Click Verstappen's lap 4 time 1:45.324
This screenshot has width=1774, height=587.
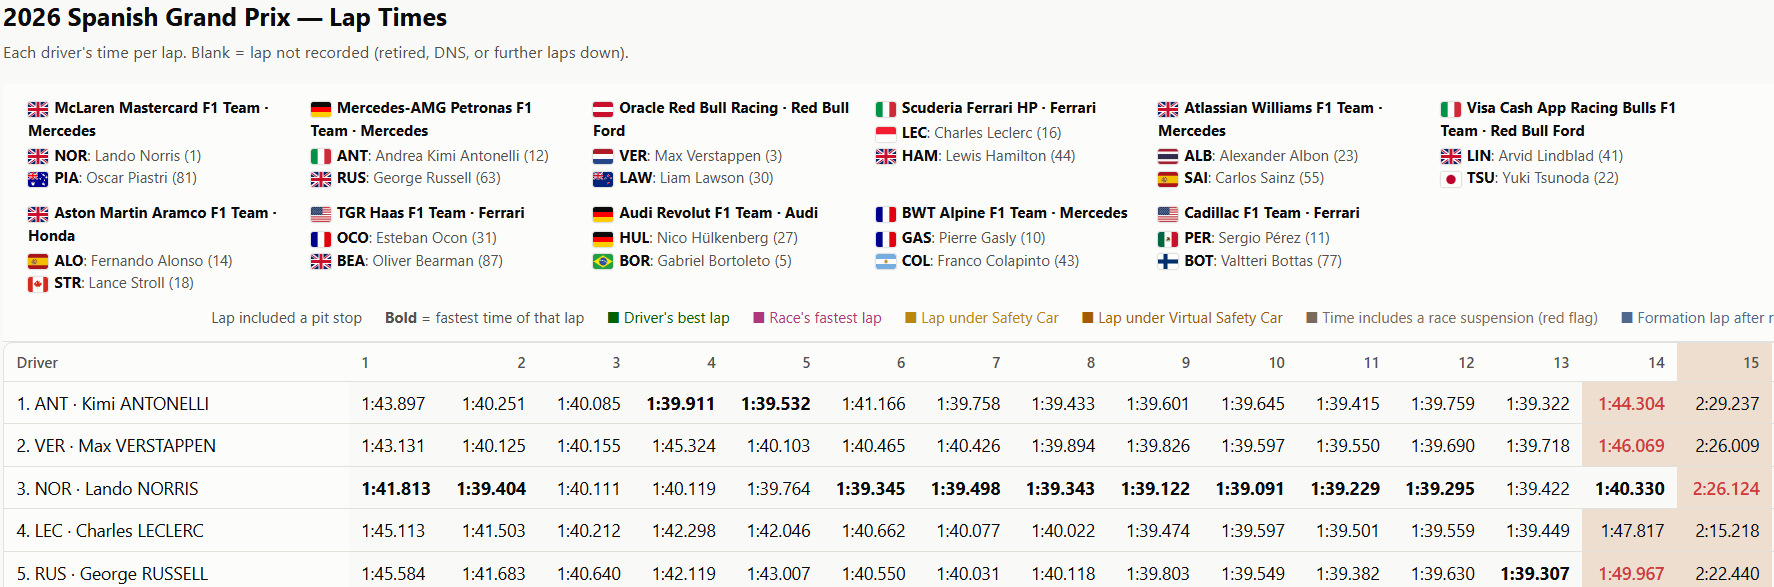click(684, 446)
